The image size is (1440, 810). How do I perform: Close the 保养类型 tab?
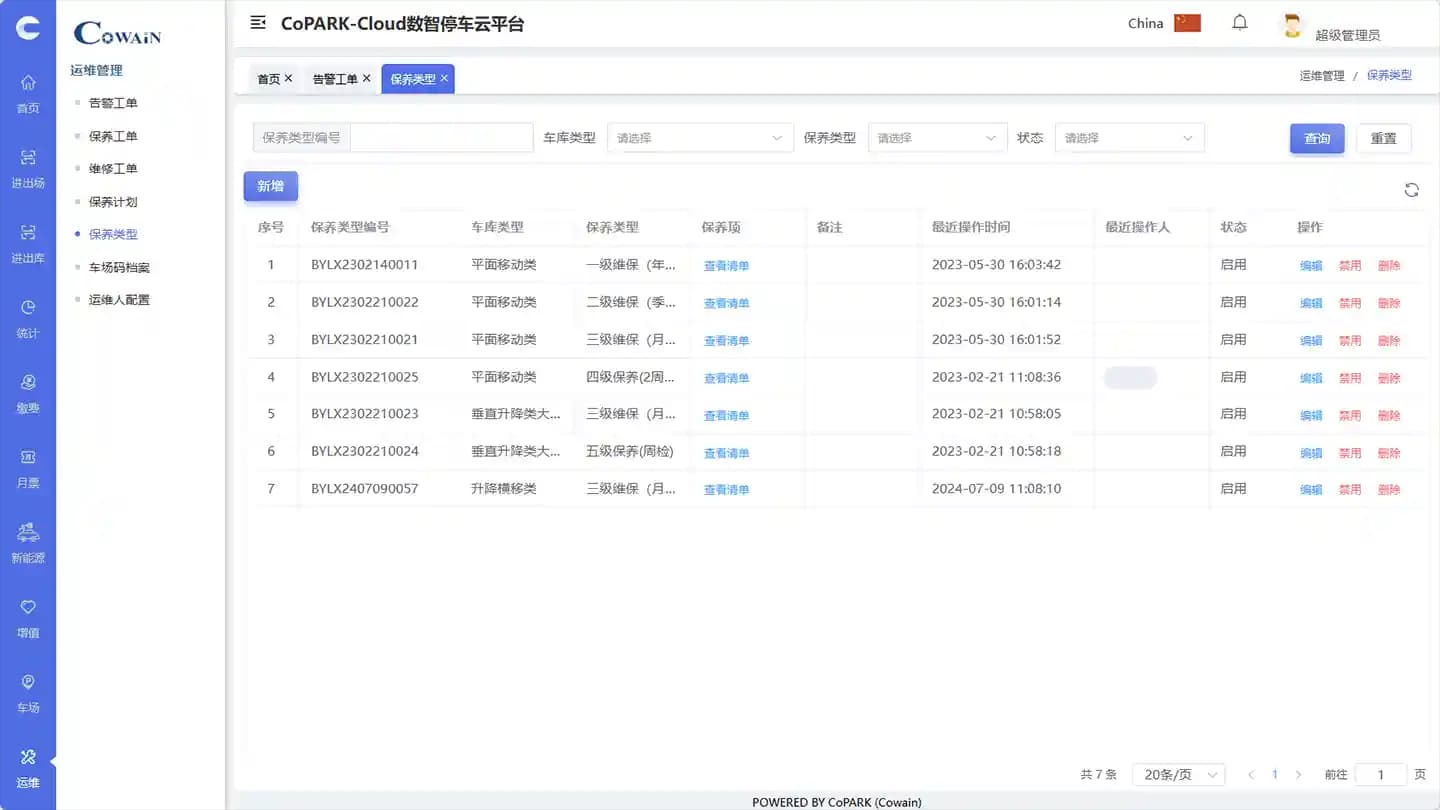pos(444,78)
